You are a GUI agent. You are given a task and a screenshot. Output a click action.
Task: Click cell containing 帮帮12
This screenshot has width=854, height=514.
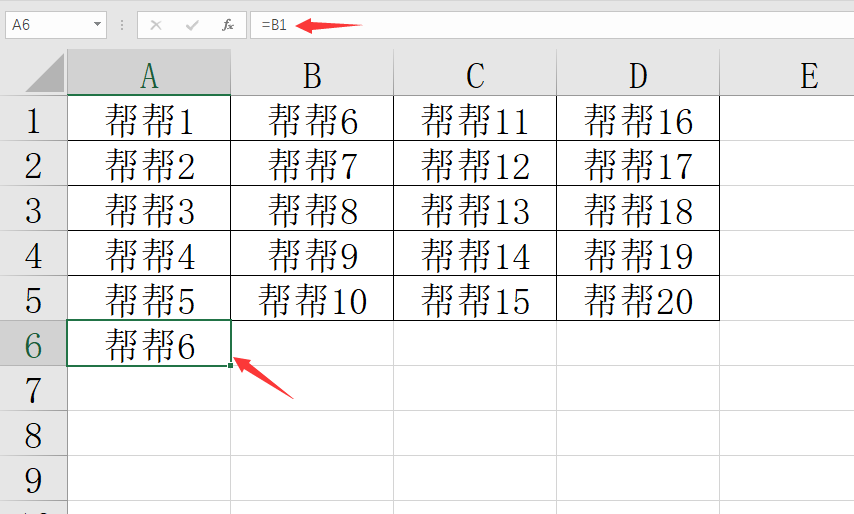475,163
